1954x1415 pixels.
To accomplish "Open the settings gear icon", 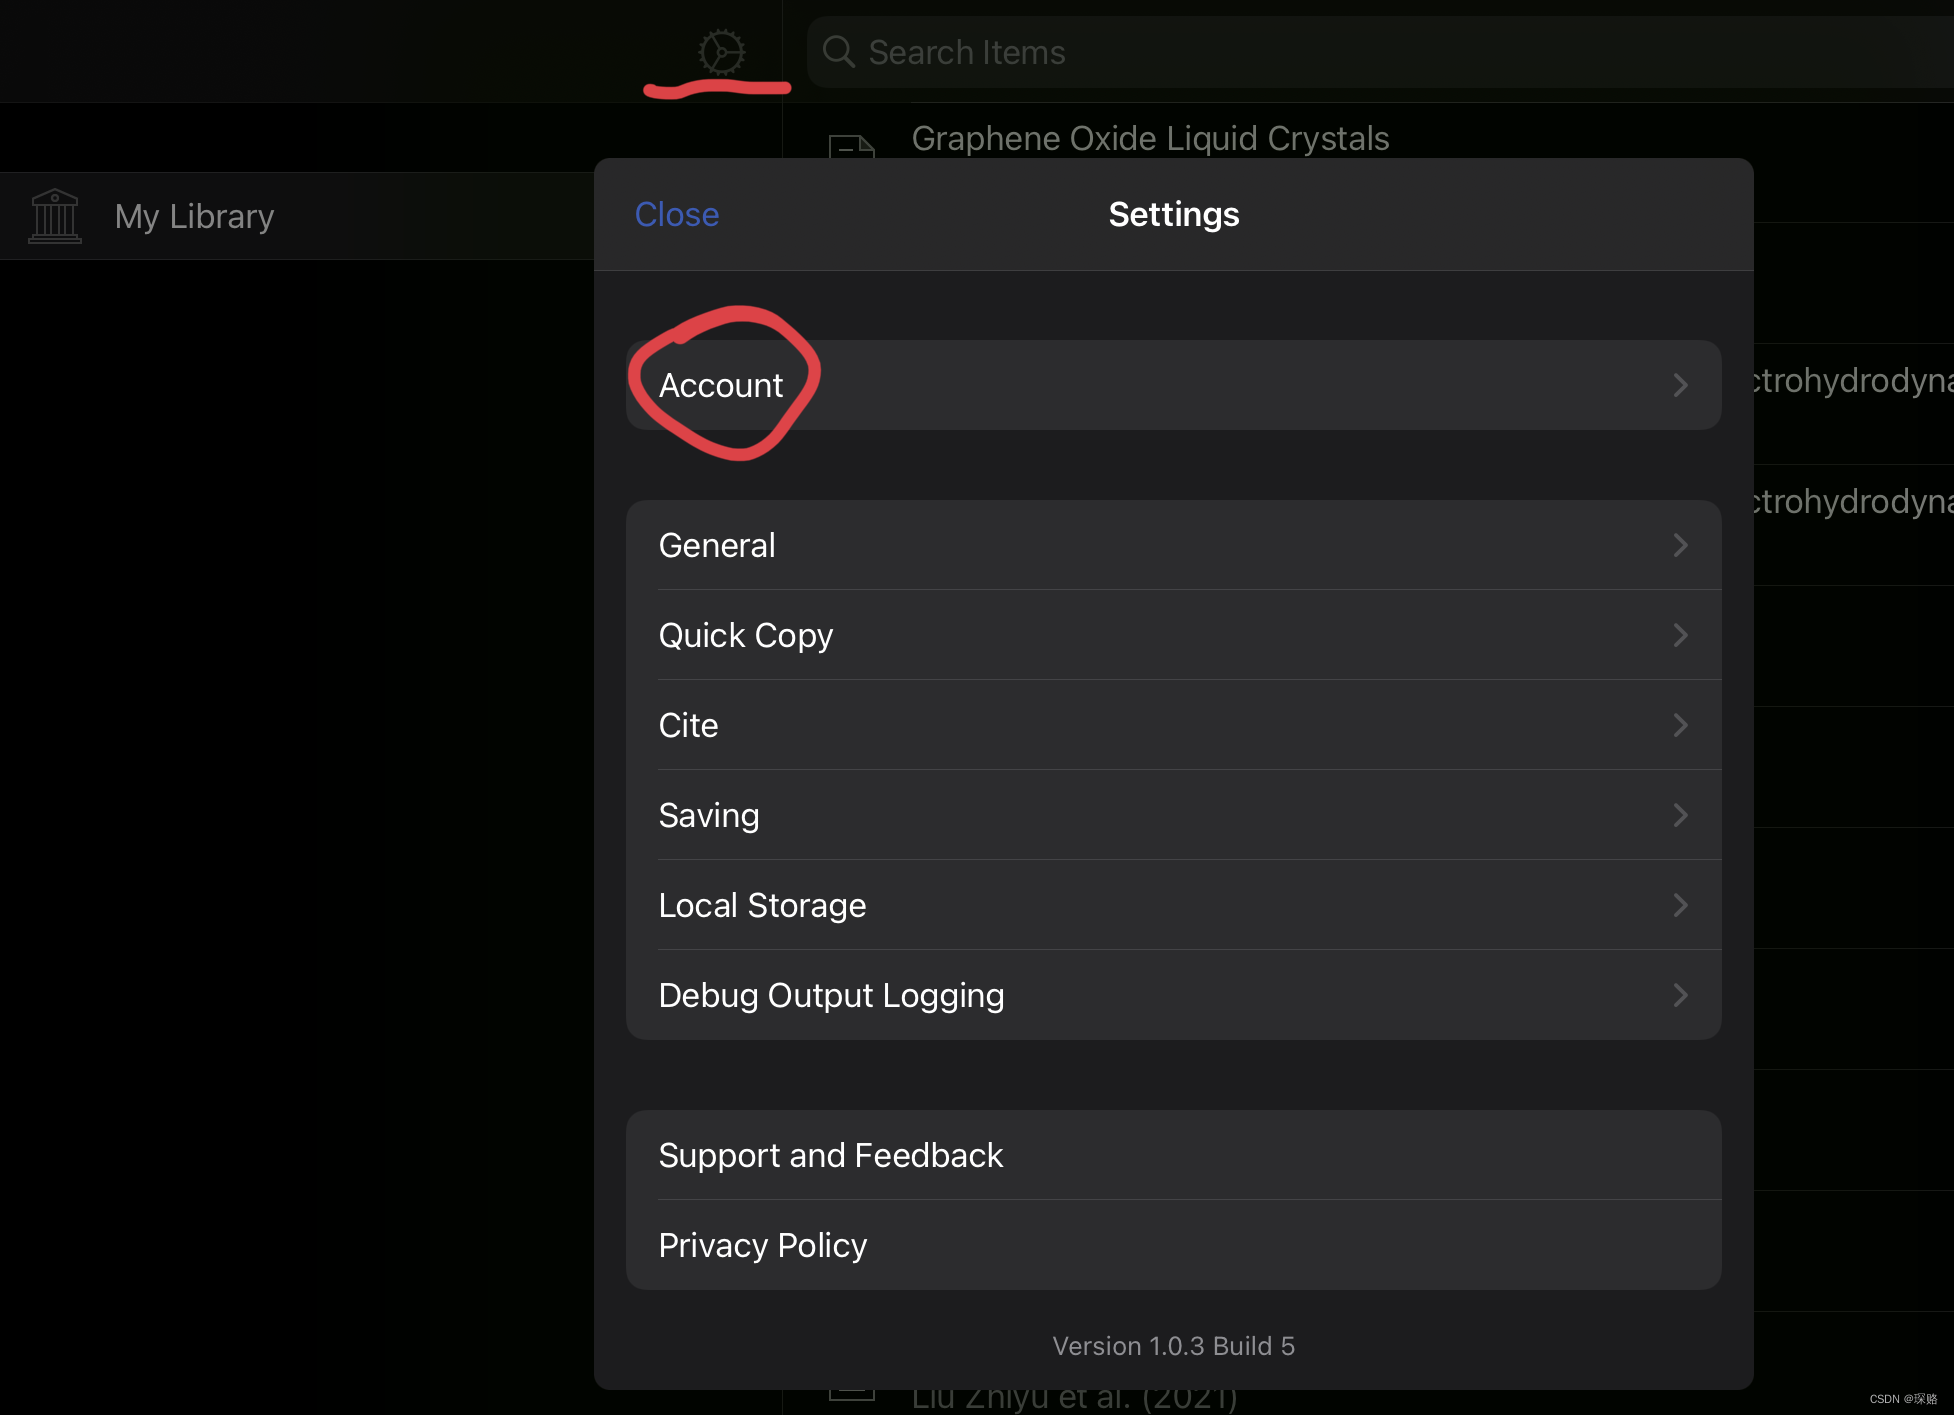I will [721, 52].
